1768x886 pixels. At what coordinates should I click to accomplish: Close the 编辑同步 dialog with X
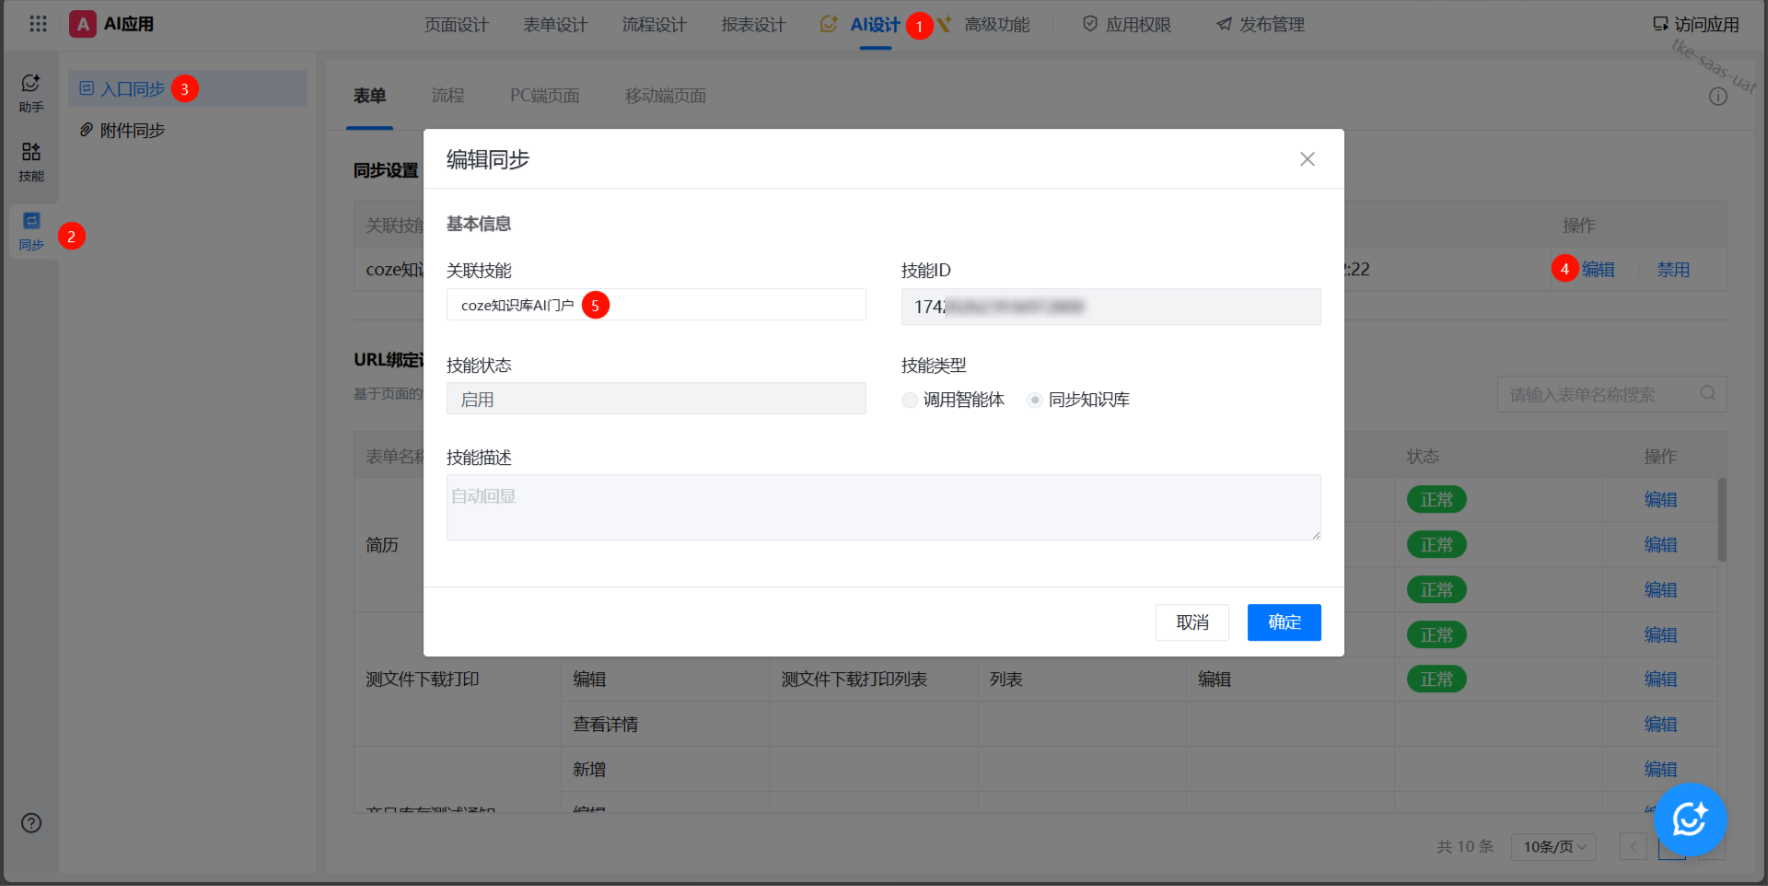[x=1307, y=160]
